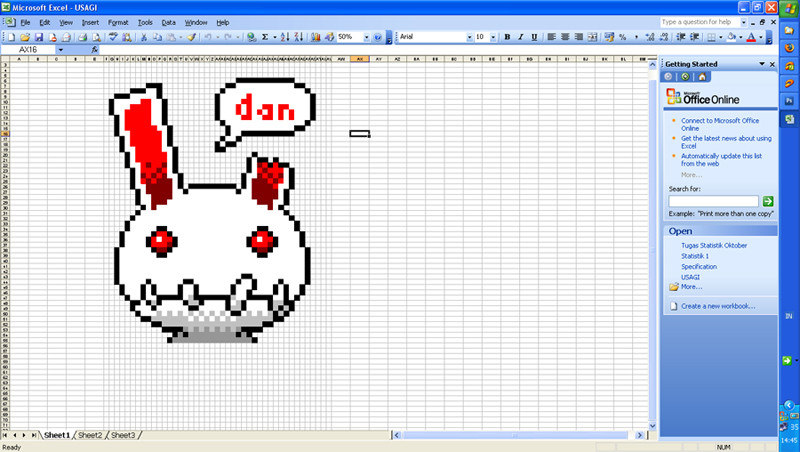Screen dimensions: 800x452
Task: Select the Format Painter brush icon
Action: [x=191, y=37]
